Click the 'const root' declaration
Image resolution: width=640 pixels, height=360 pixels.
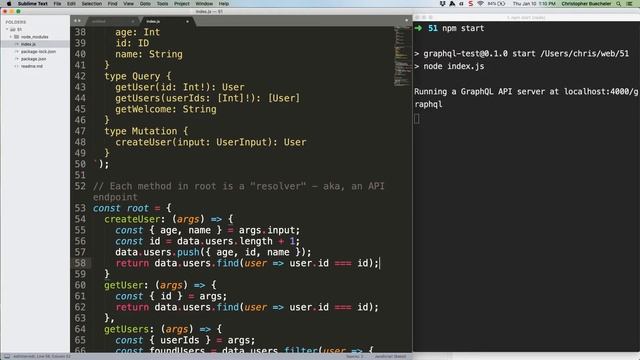coord(120,208)
